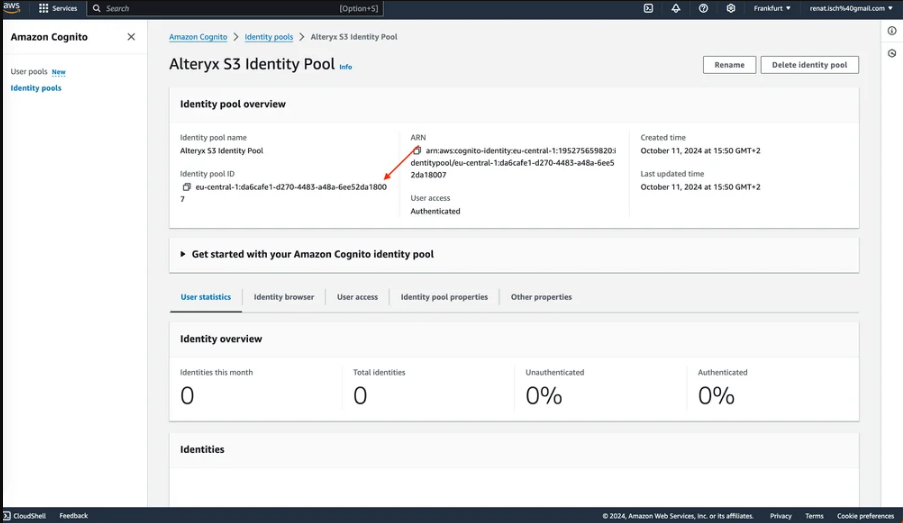This screenshot has width=903, height=523.
Task: Close the Amazon Cognito side navigation
Action: pyautogui.click(x=131, y=37)
